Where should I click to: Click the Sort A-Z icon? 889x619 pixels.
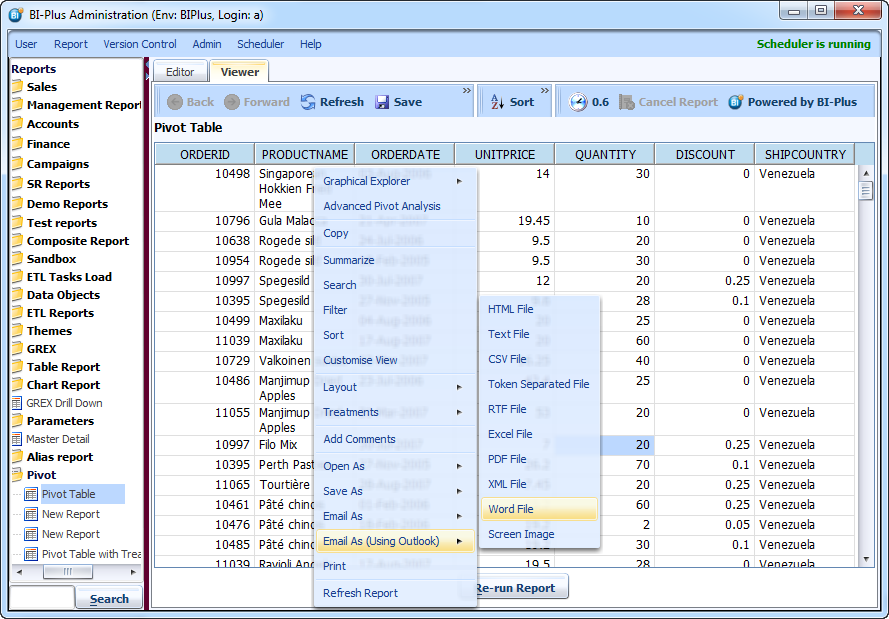pos(497,102)
